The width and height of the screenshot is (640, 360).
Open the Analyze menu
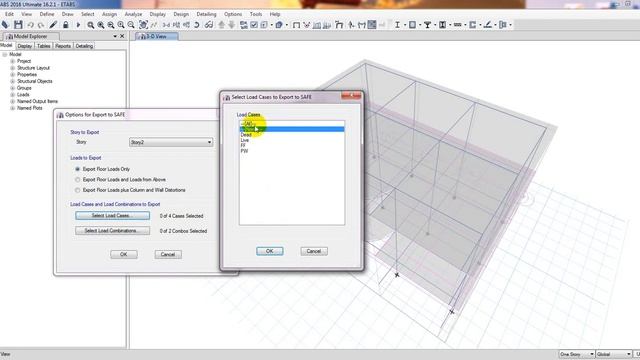click(x=133, y=14)
